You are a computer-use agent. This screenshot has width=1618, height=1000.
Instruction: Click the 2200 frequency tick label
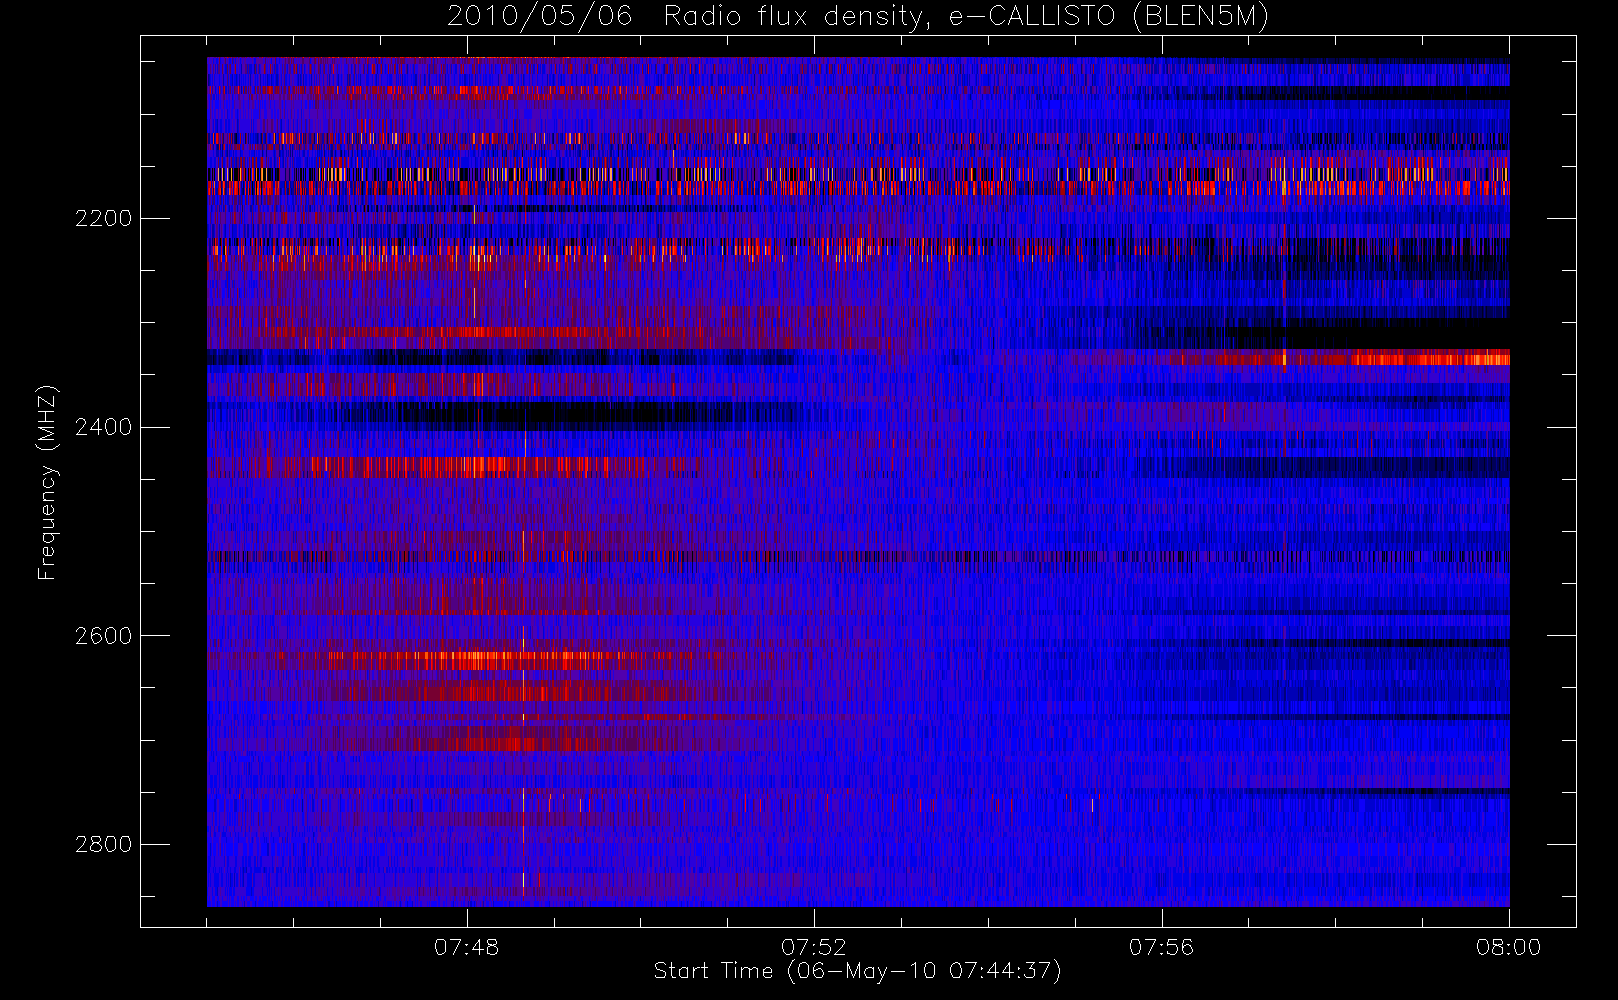click(x=103, y=218)
